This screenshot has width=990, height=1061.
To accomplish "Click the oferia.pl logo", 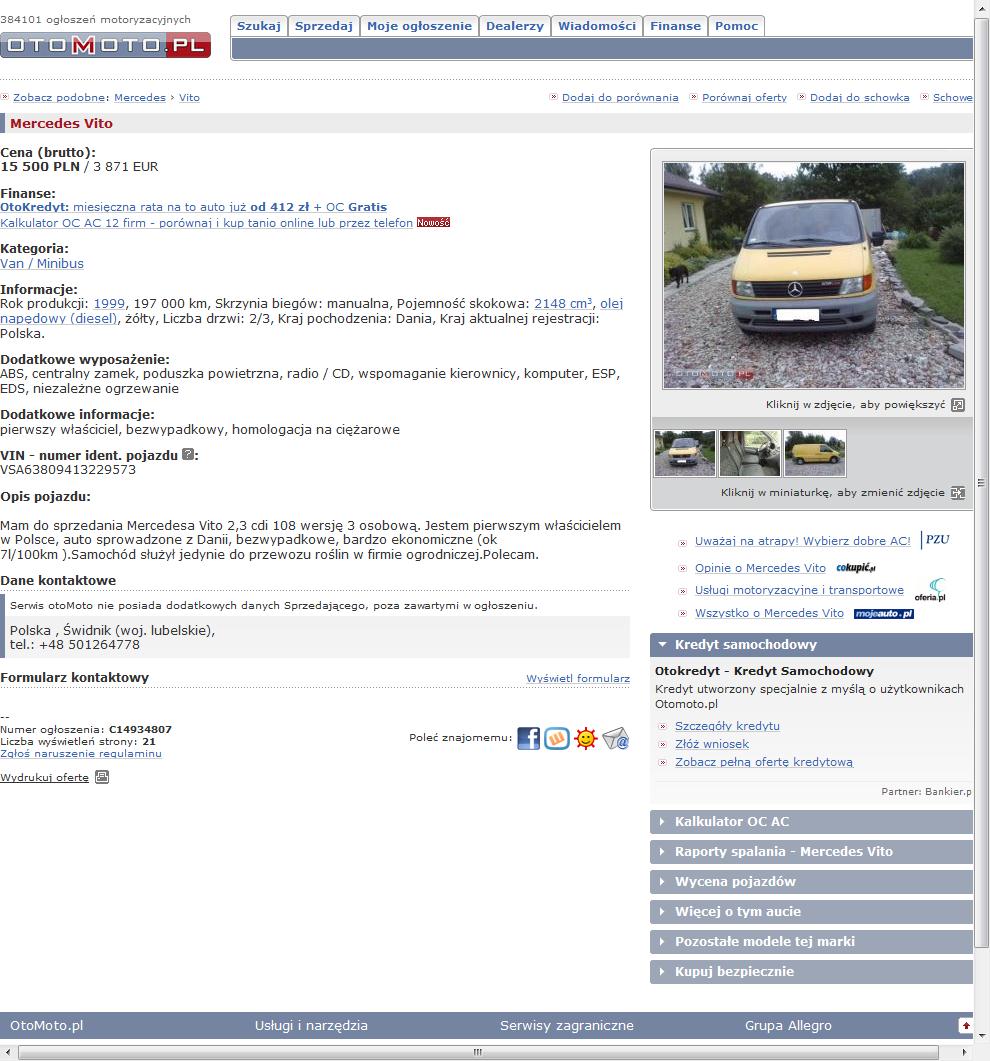I will [x=930, y=589].
